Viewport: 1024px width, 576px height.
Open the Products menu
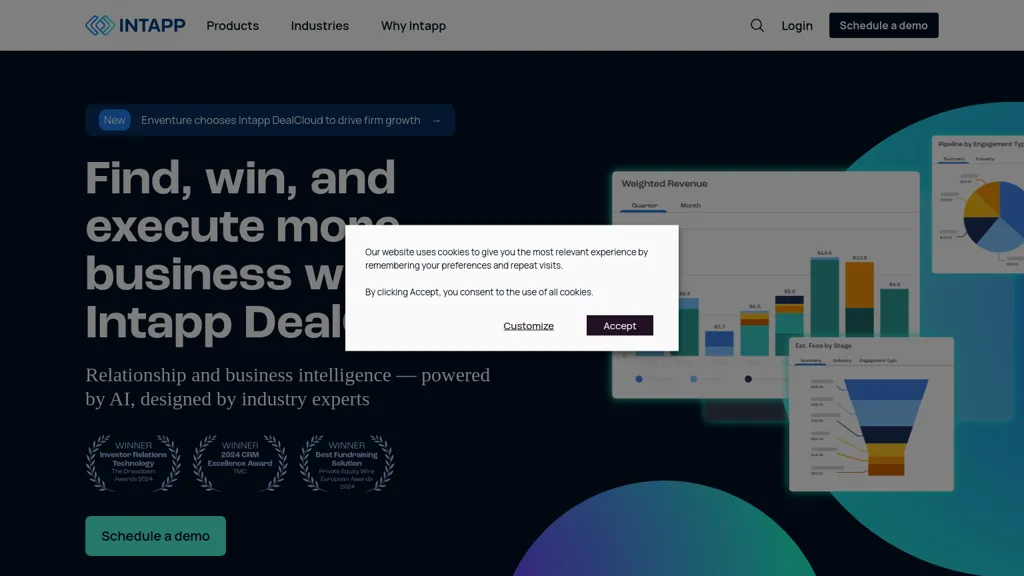point(232,25)
